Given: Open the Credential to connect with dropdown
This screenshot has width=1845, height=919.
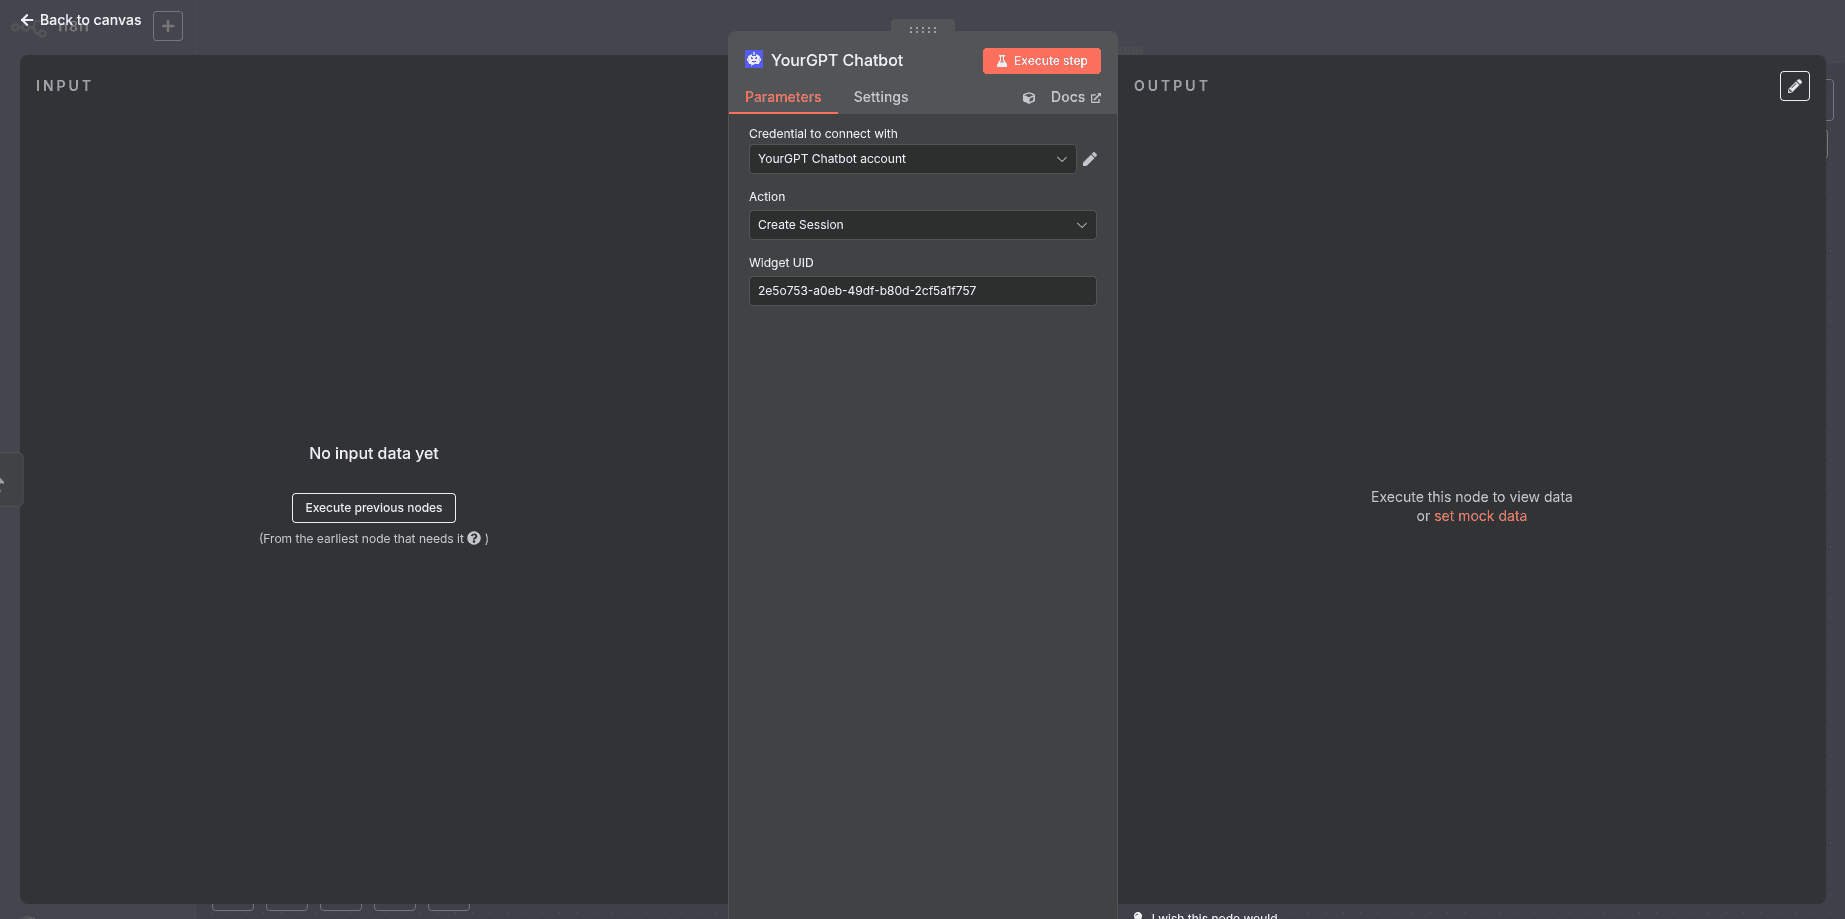Looking at the screenshot, I should pos(911,159).
